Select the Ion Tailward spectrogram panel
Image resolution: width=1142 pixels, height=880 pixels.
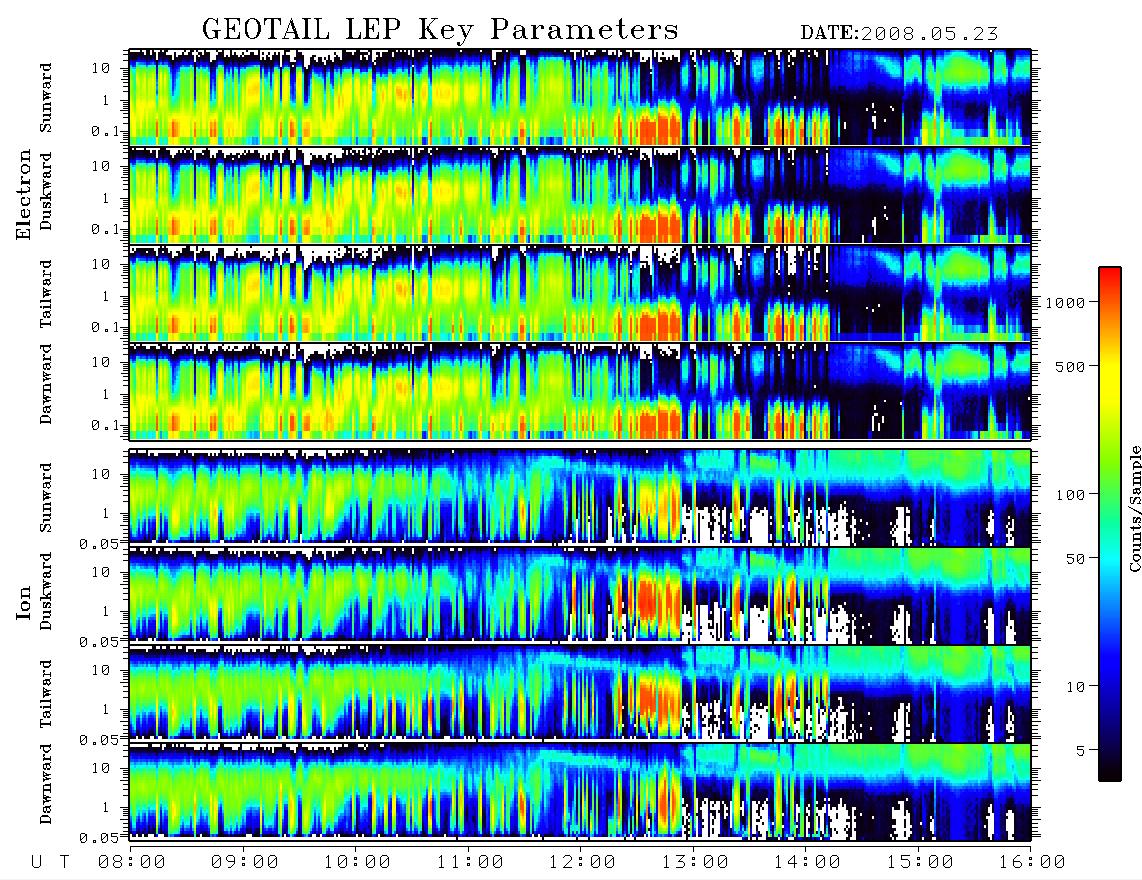[580, 693]
